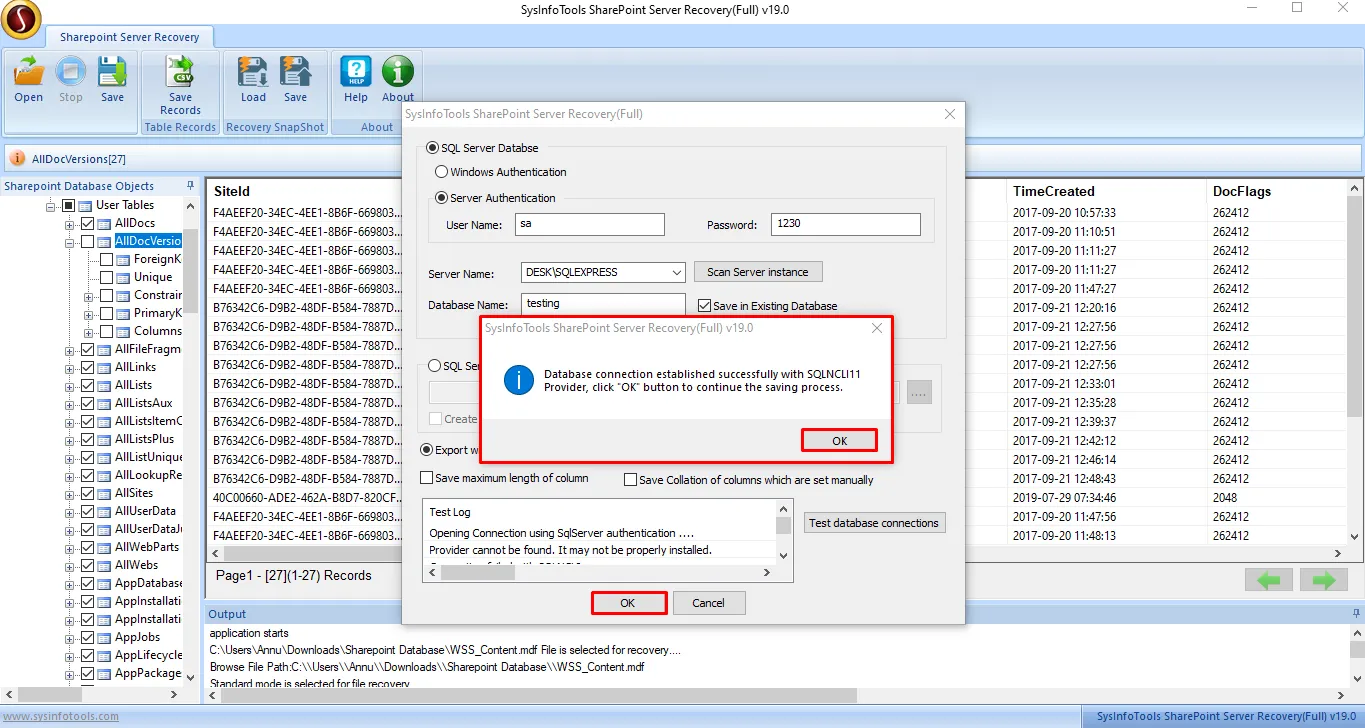The width and height of the screenshot is (1365, 728).
Task: Click the icon beside User Tables node
Action: click(86, 205)
